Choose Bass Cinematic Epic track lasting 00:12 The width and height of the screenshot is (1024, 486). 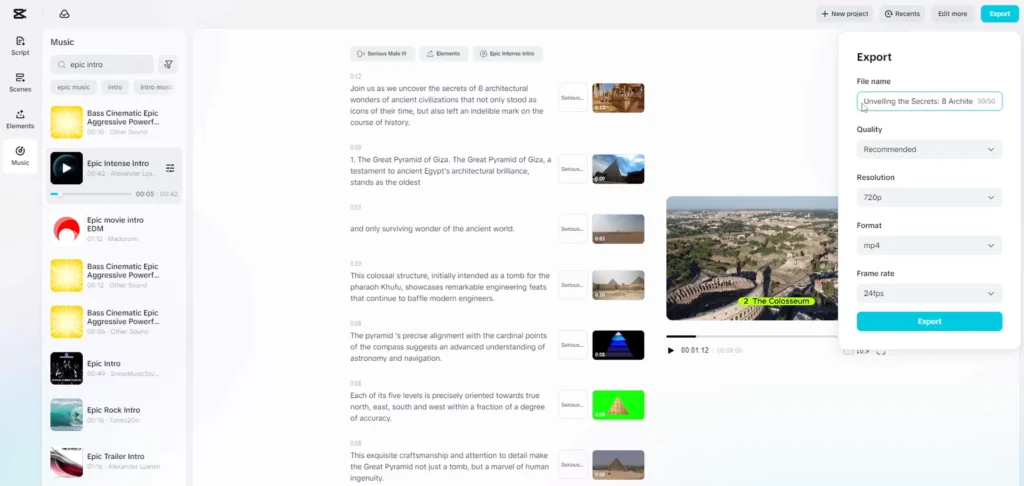[114, 276]
